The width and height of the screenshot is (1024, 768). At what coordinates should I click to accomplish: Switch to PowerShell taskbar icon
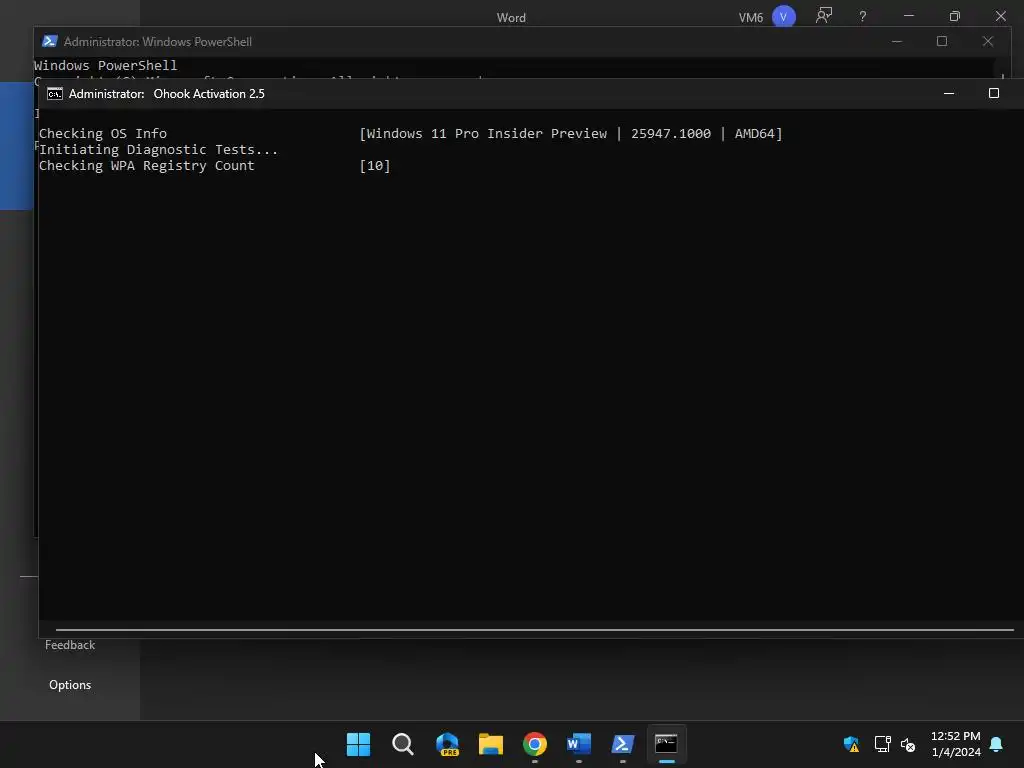point(622,744)
